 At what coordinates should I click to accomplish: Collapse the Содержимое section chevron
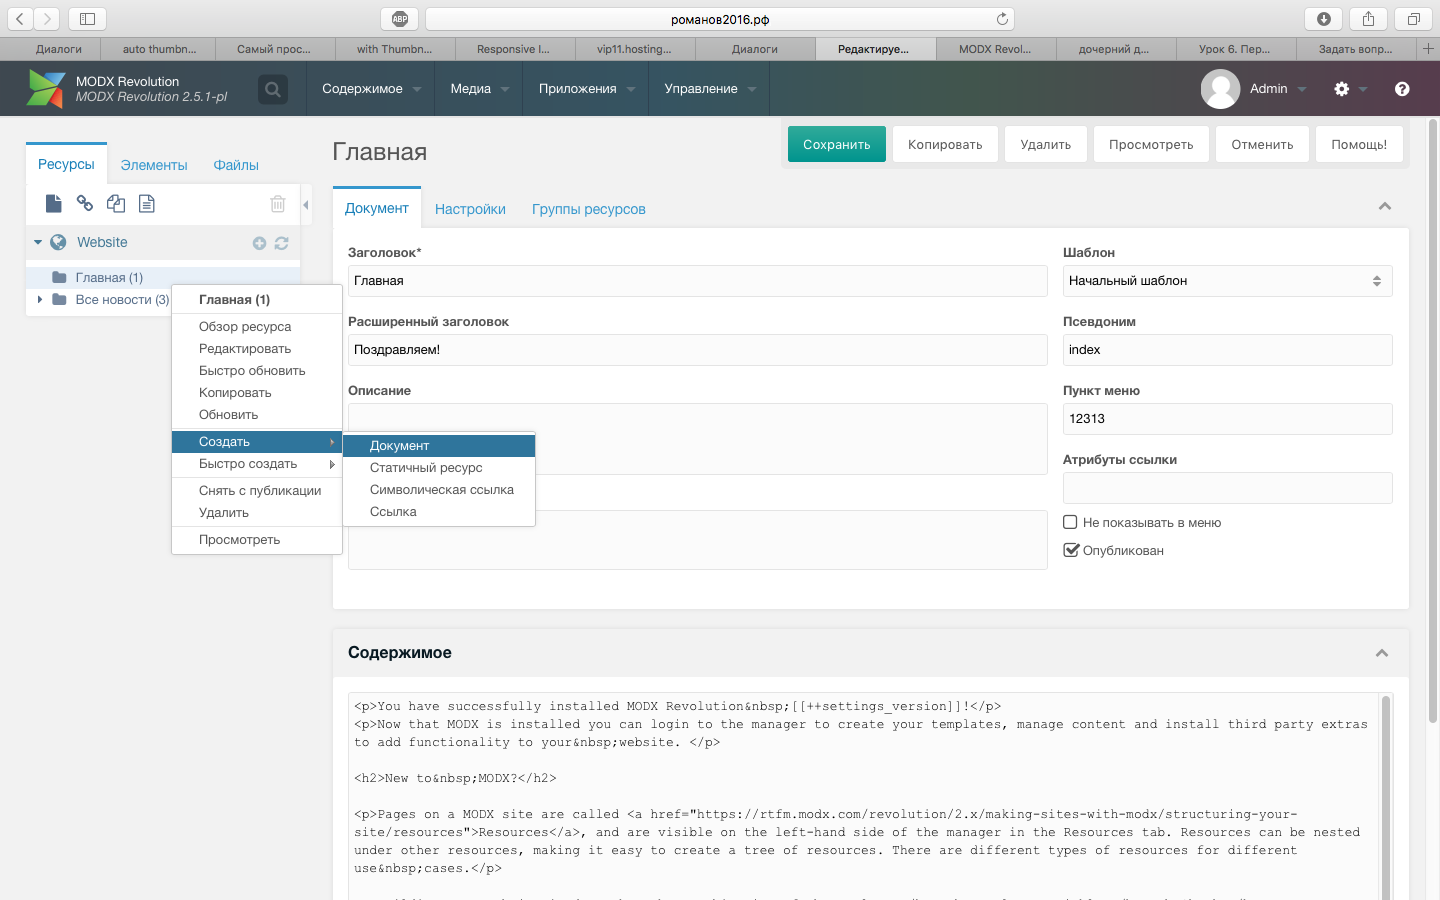click(1382, 653)
